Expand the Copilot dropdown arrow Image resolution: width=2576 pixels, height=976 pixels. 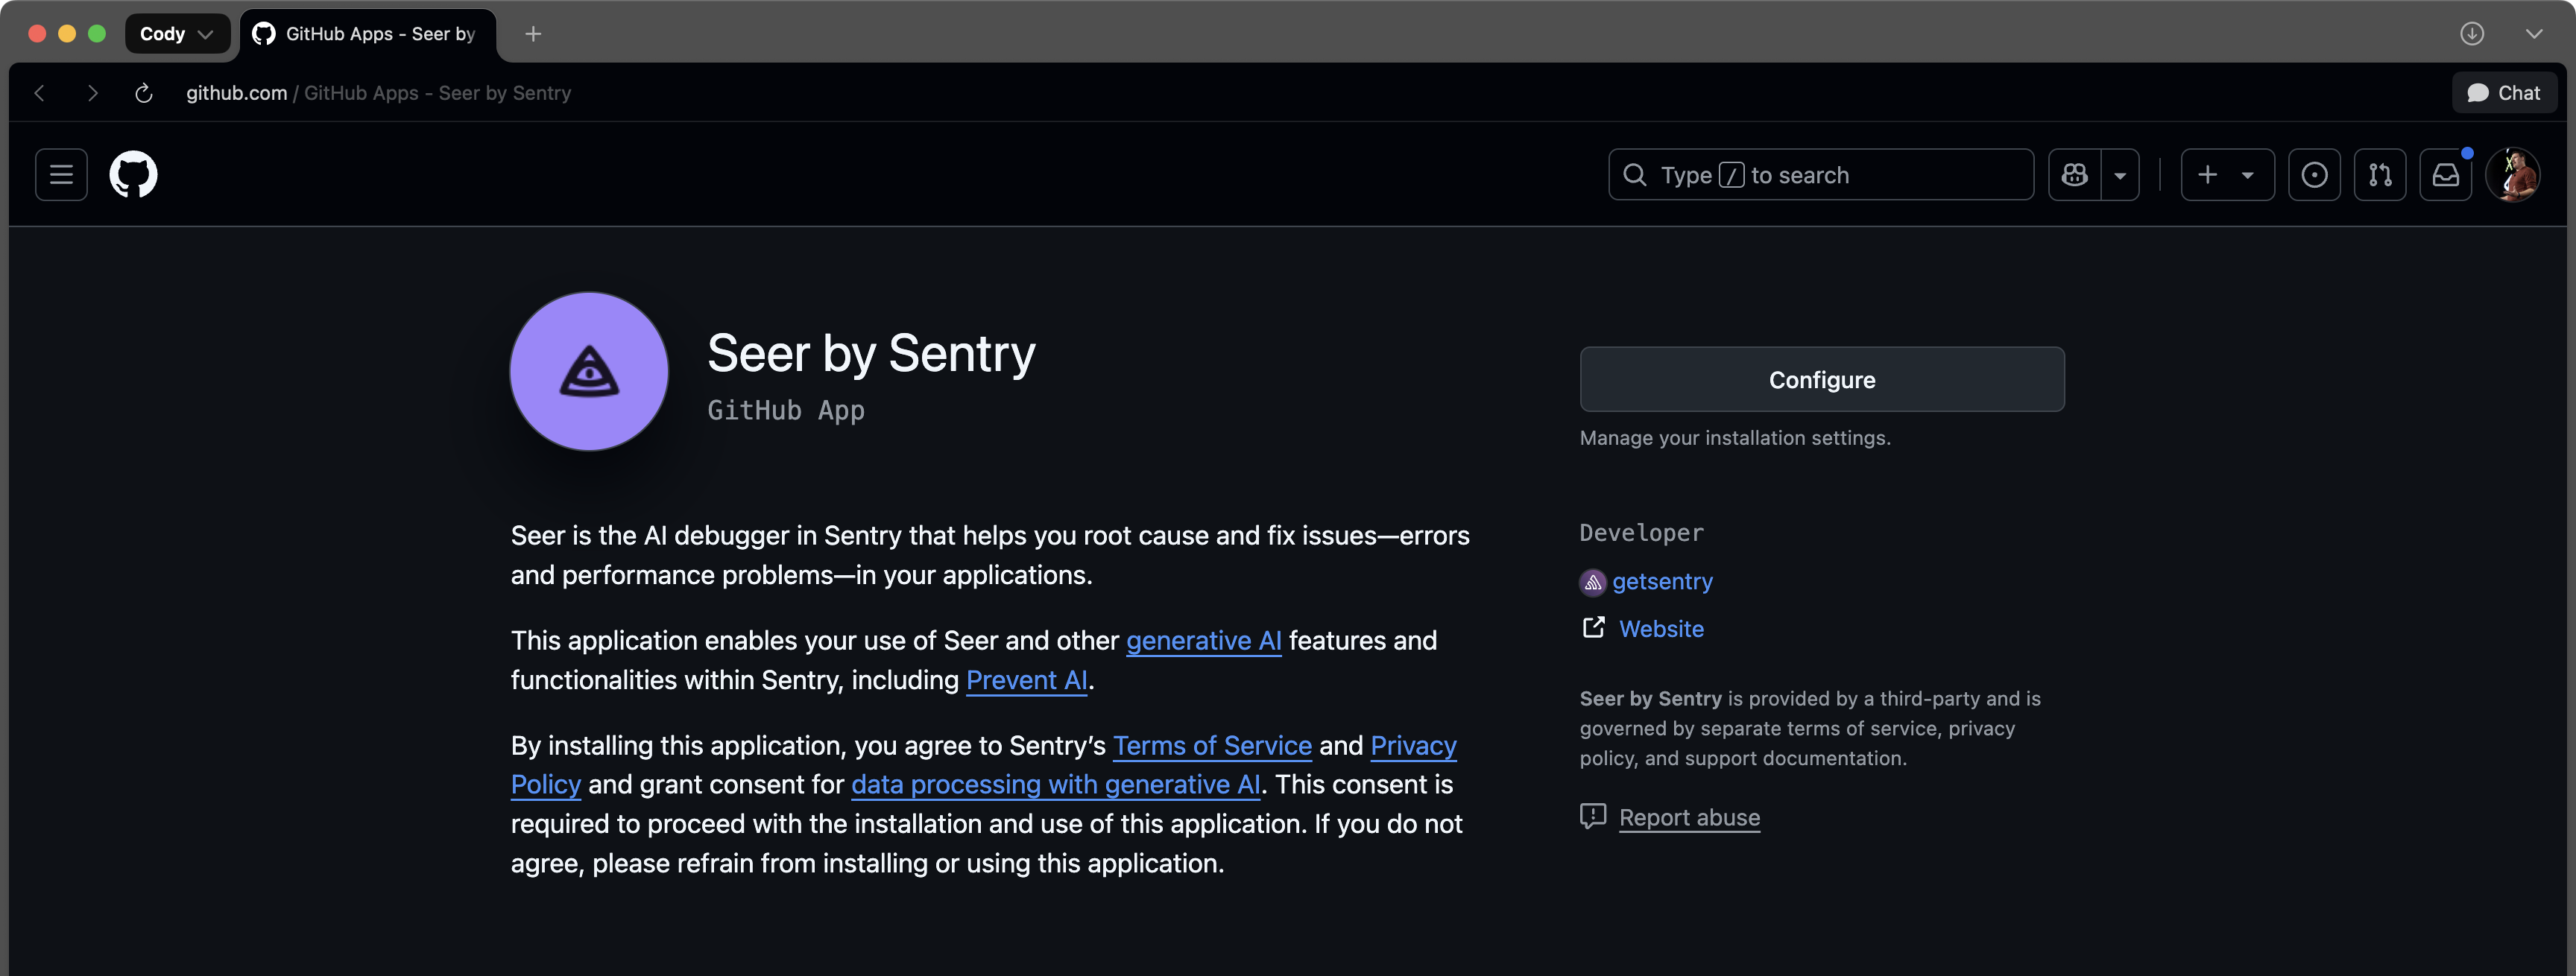[2120, 175]
